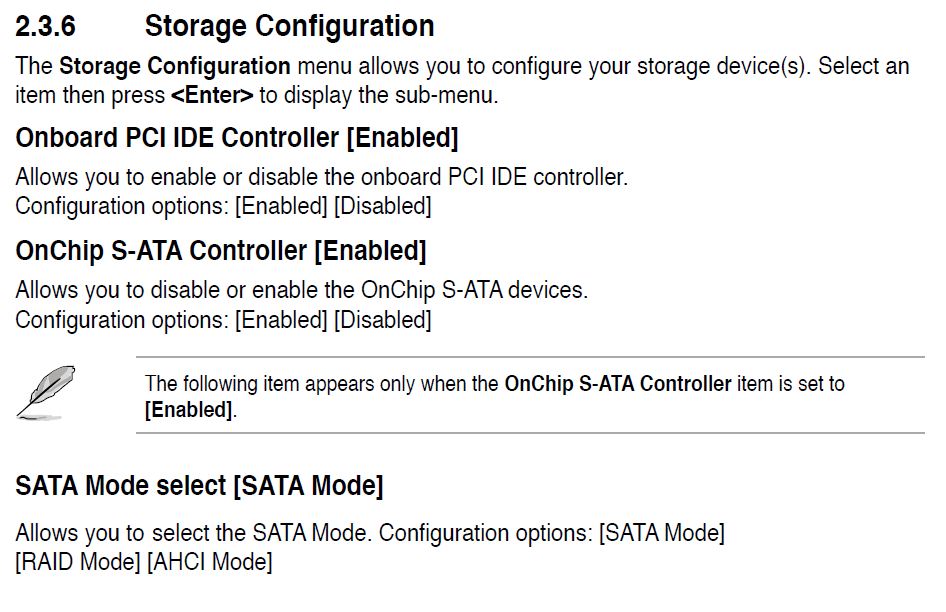This screenshot has width=946, height=612.
Task: Click [Enabled] option under PCI IDE controller
Action: point(281,206)
